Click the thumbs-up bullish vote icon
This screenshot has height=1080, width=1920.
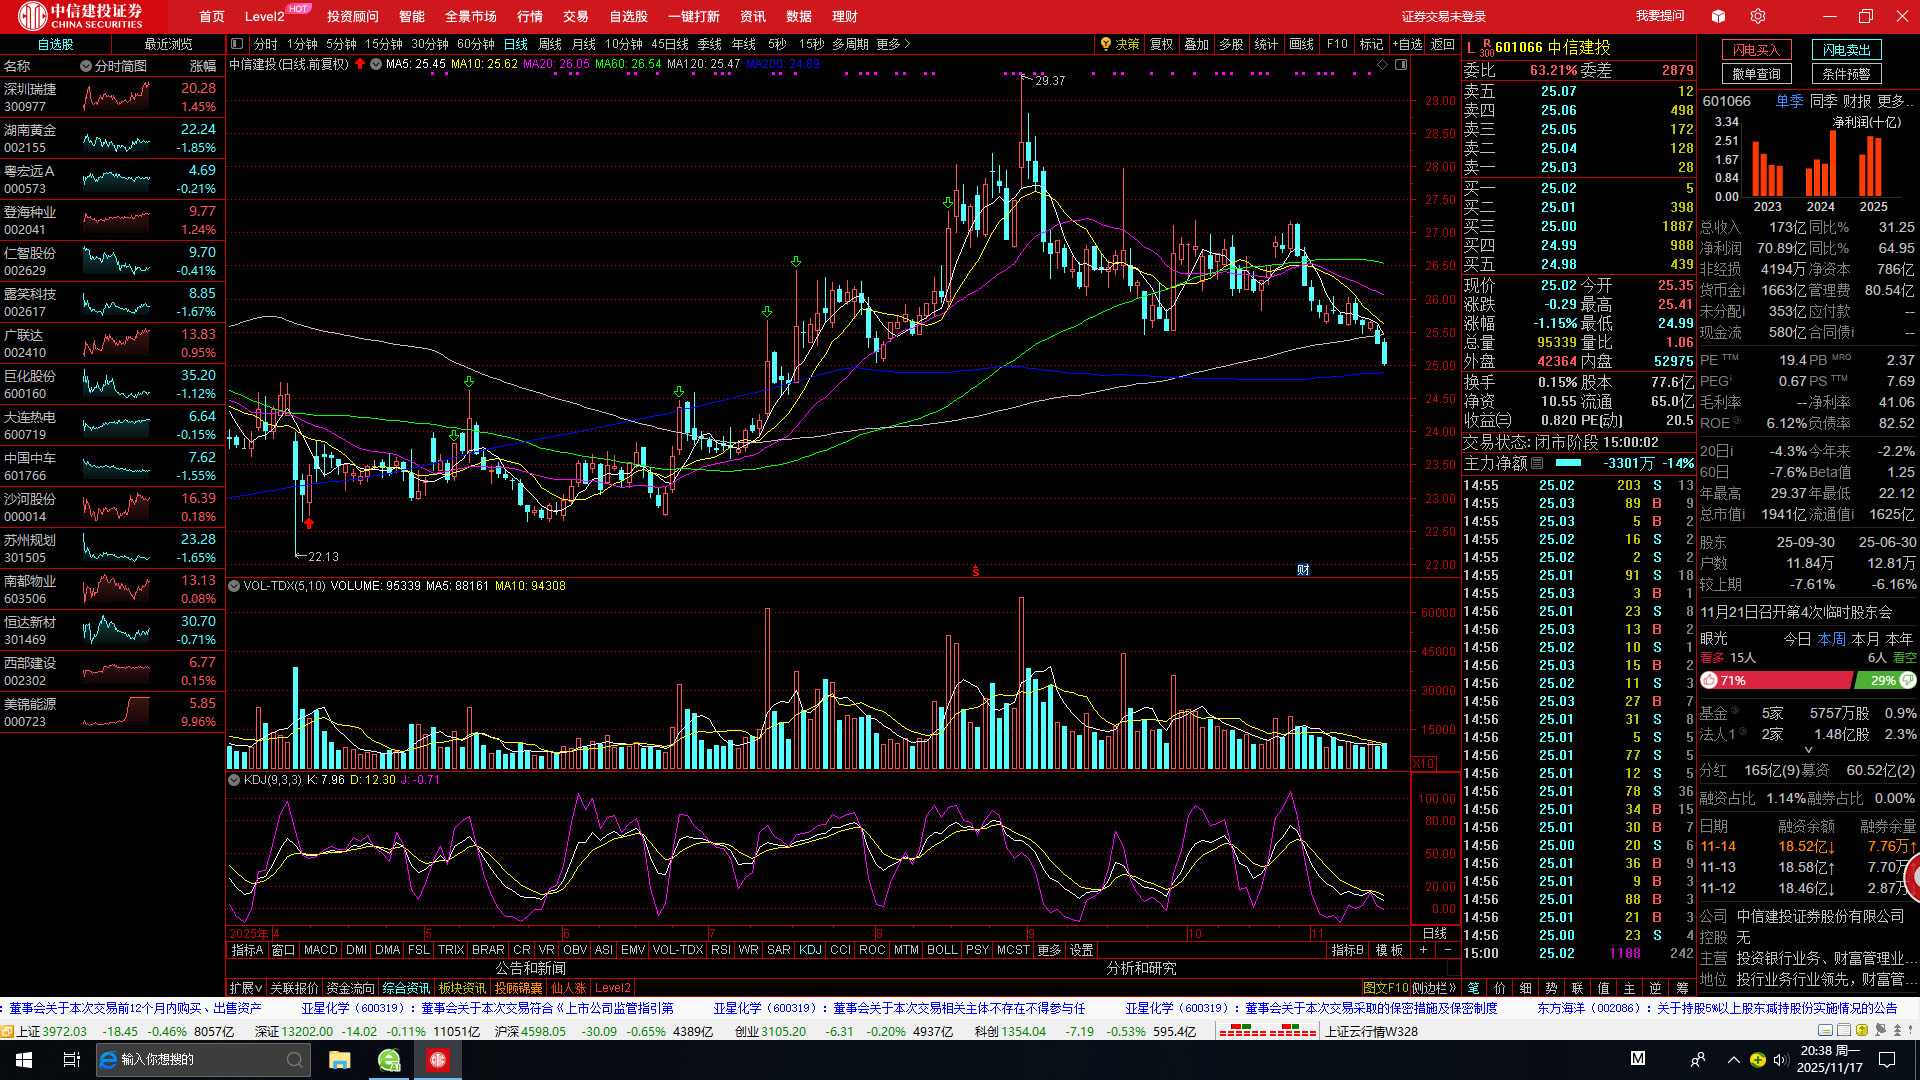(x=1709, y=681)
